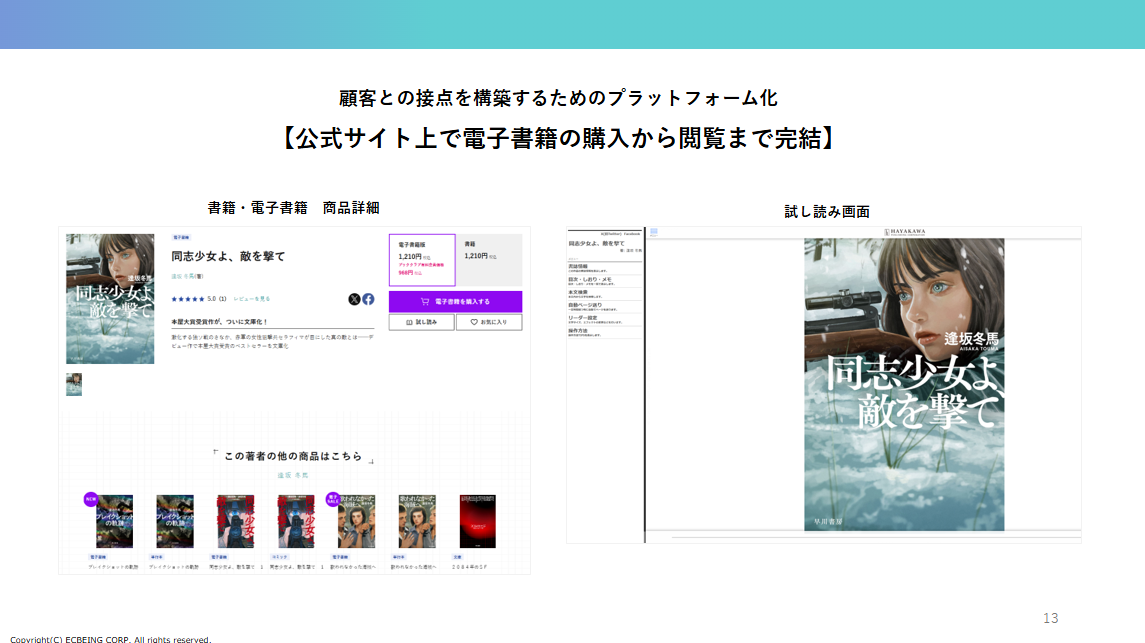Click the reader menu grid icon
This screenshot has width=1145, height=643.
pyautogui.click(x=654, y=232)
